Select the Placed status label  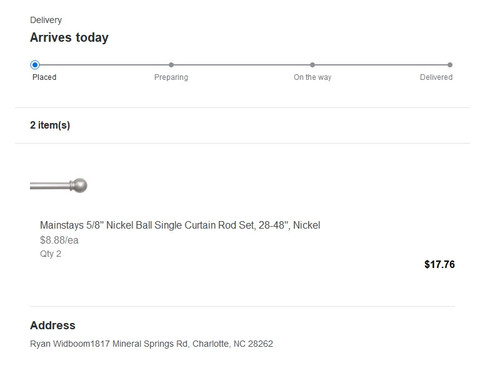44,77
